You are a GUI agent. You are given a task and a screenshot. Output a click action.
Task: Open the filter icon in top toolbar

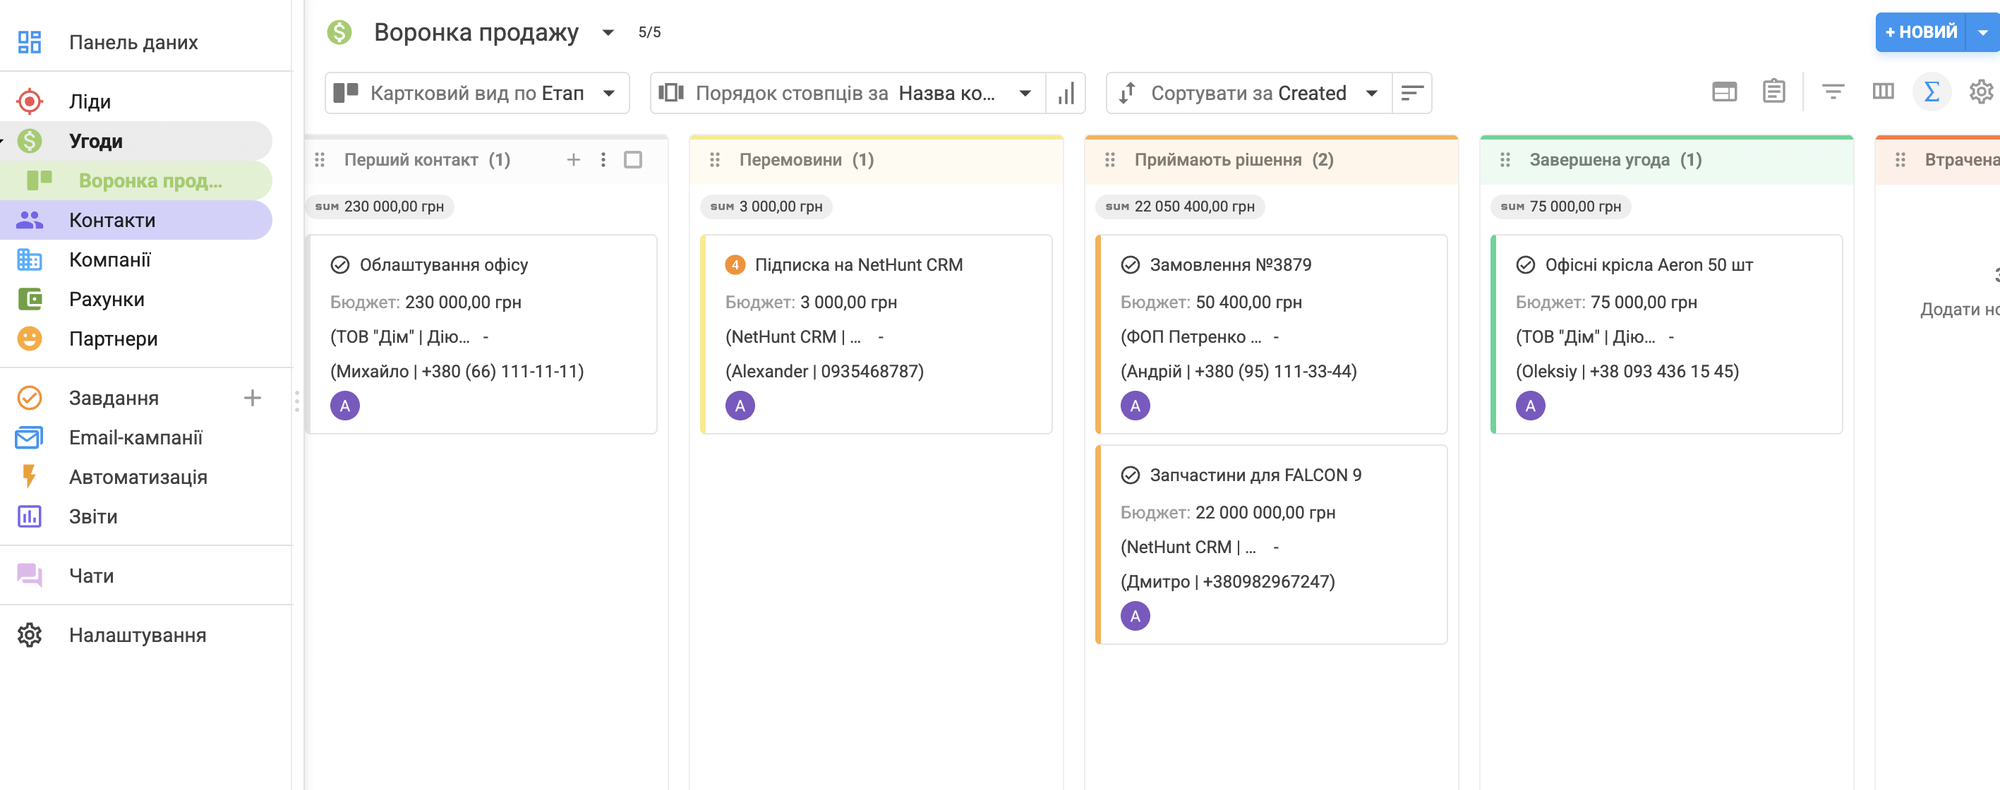1832,92
